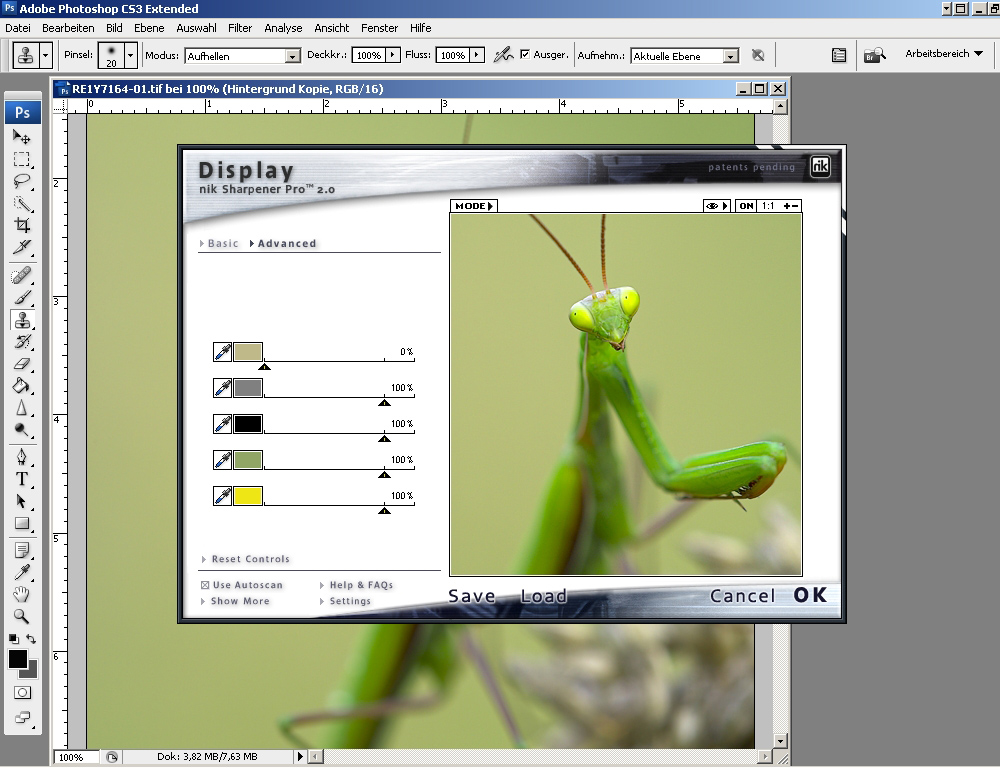This screenshot has height=768, width=1000.
Task: Toggle the Ausger. aligned checkbox
Action: tap(525, 54)
